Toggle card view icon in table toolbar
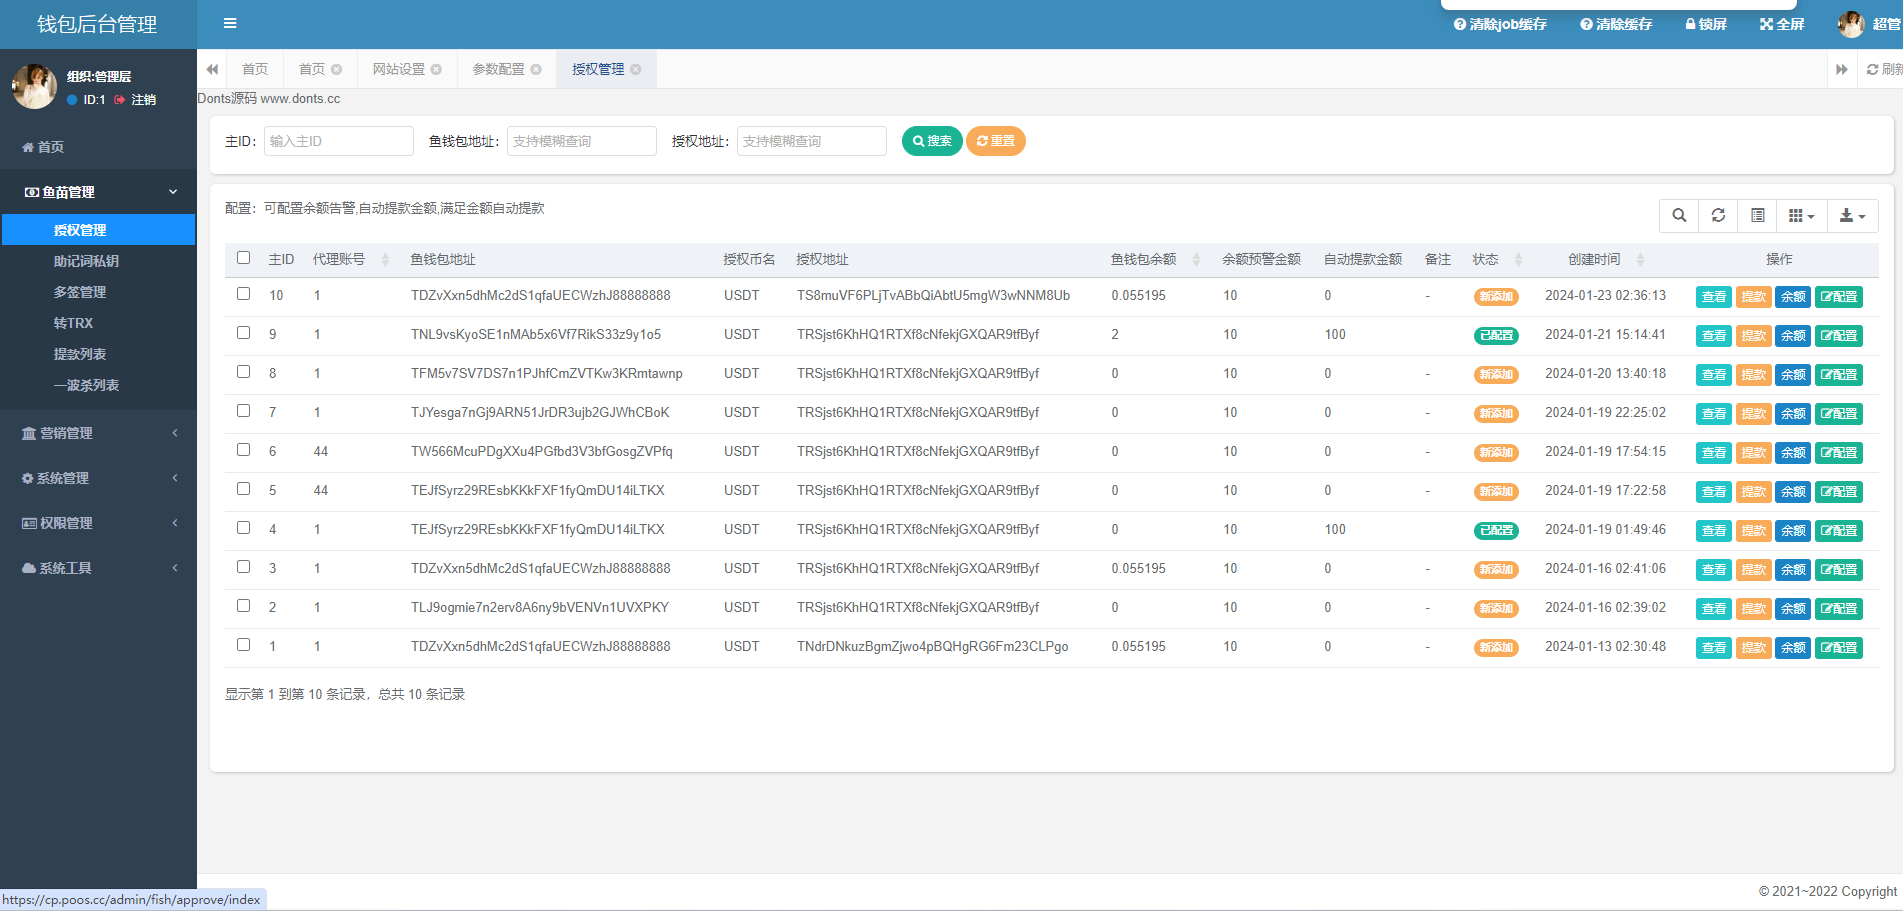Viewport: 1903px width, 911px height. 1758,215
